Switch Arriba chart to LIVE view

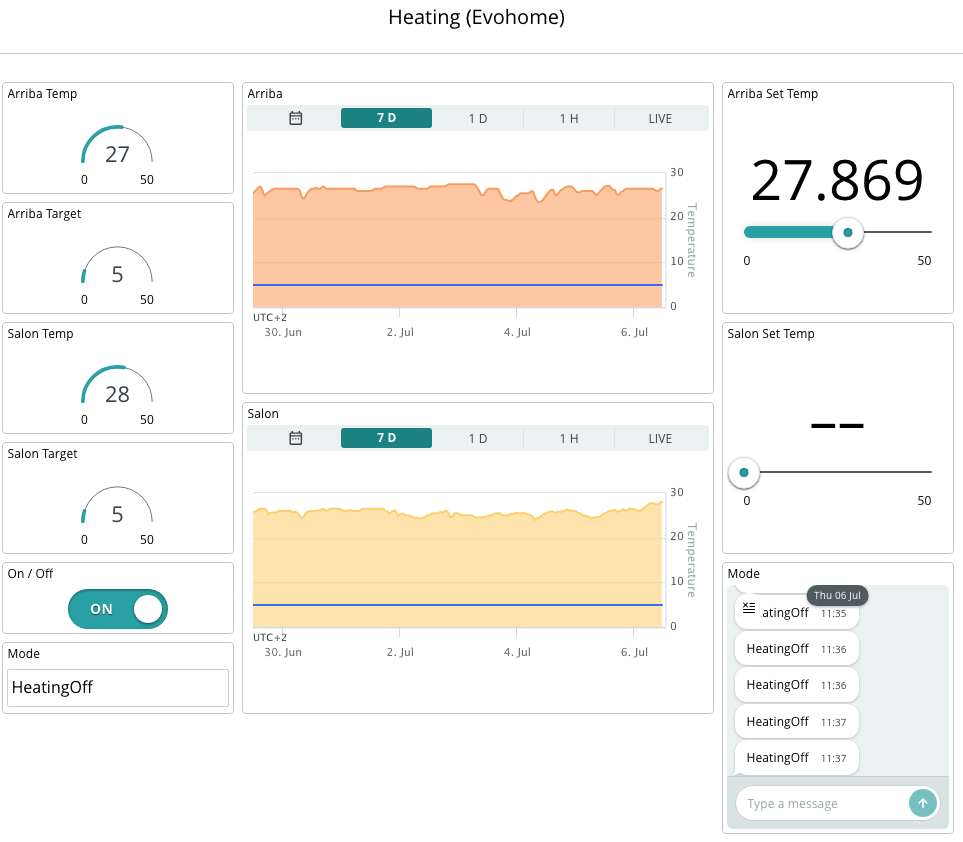(660, 118)
